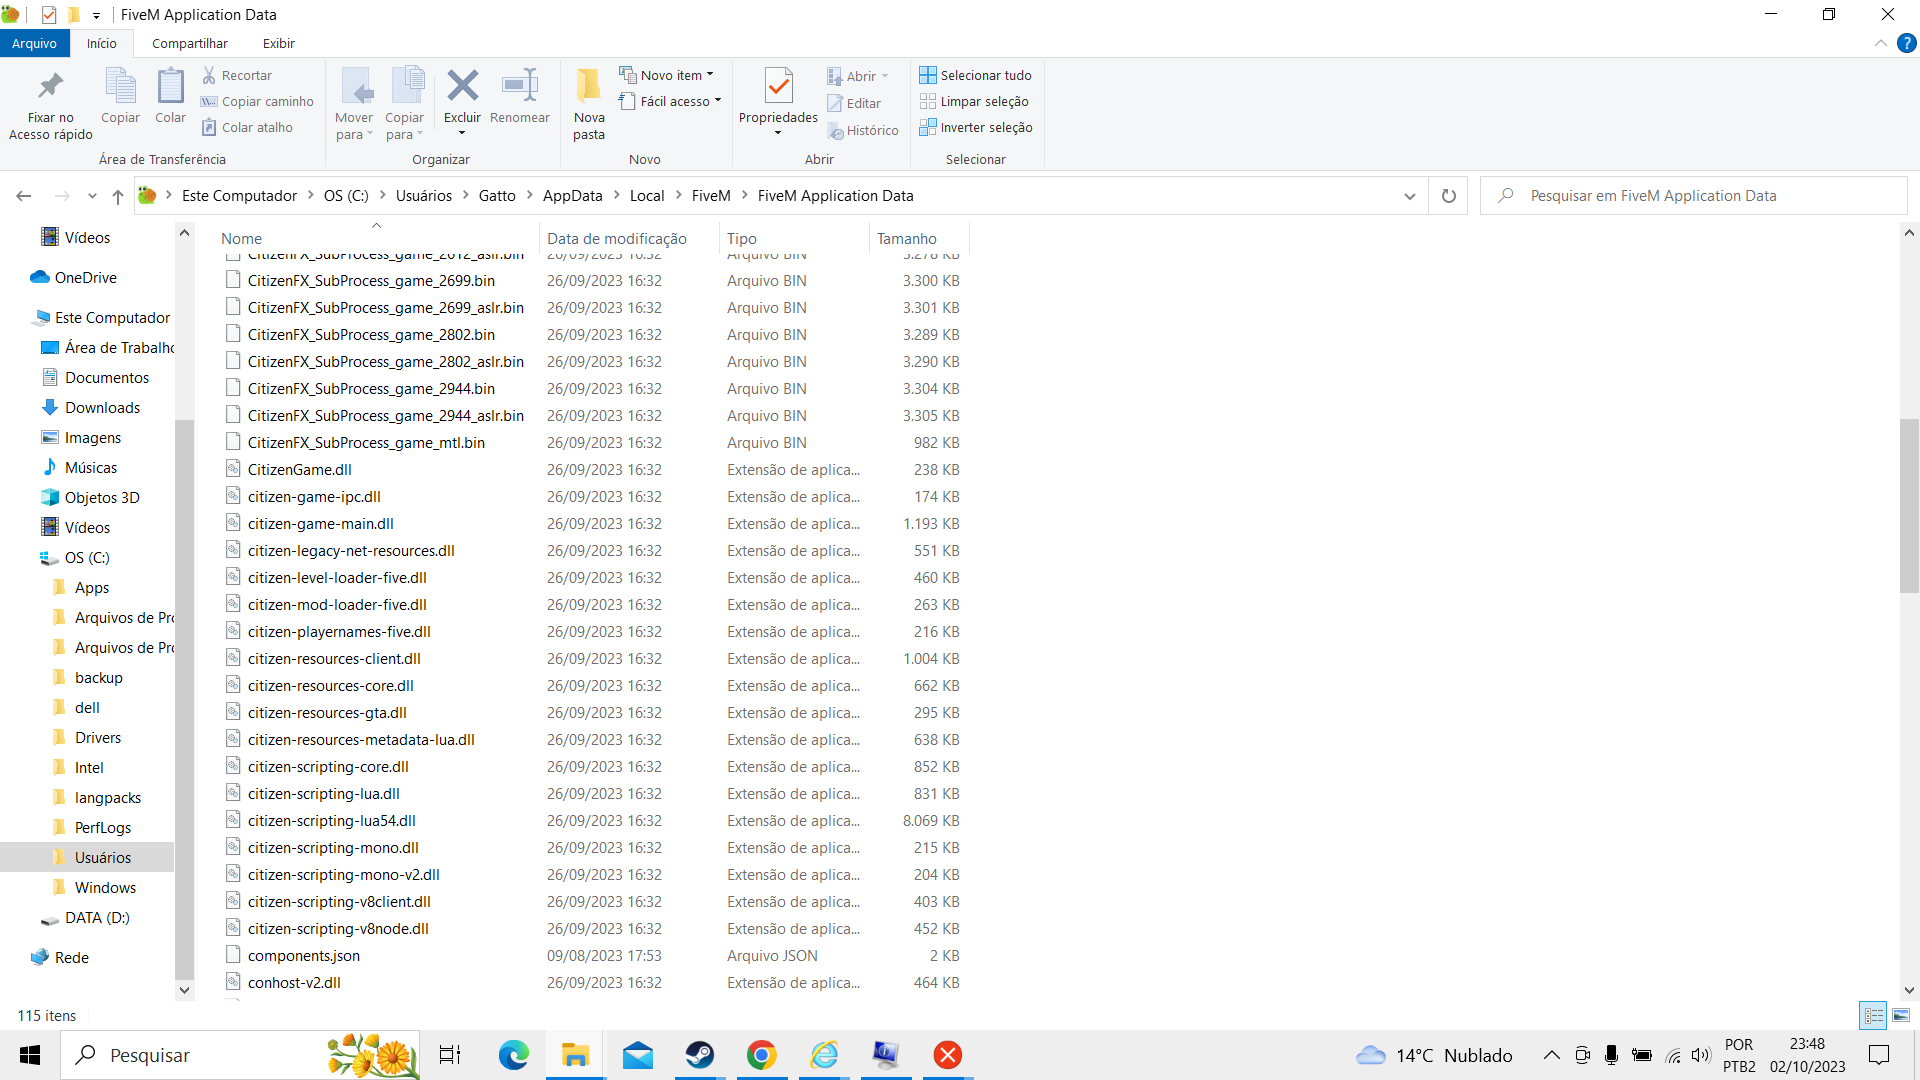Switch to the Início ribbon tab

(x=102, y=43)
